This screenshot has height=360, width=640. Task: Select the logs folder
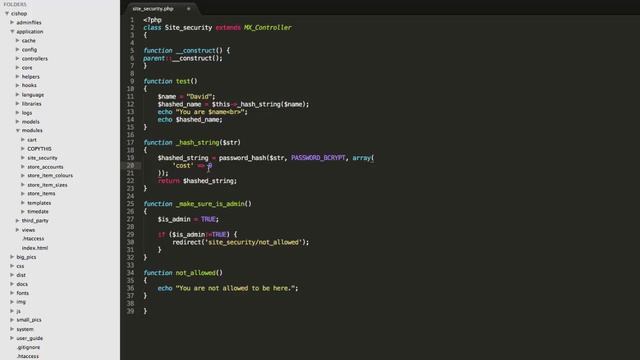click(x=27, y=113)
